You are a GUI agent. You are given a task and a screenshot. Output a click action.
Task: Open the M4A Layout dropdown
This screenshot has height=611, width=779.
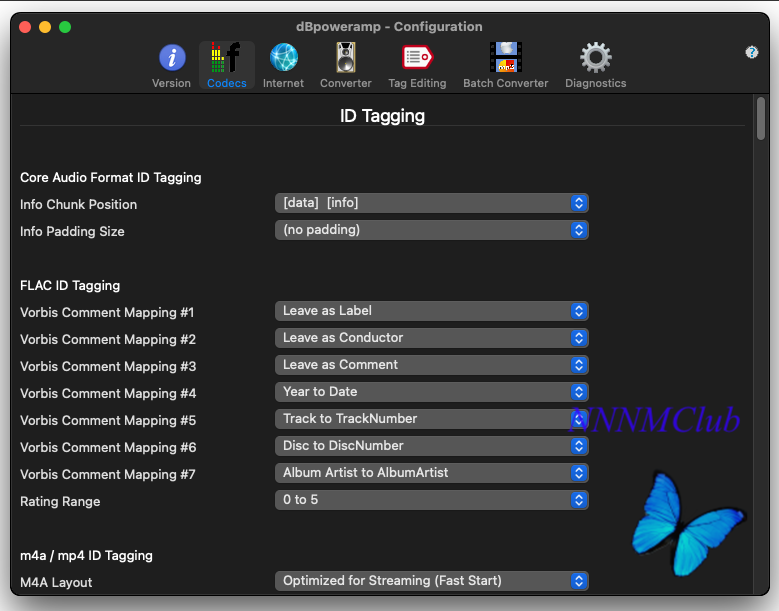(432, 581)
